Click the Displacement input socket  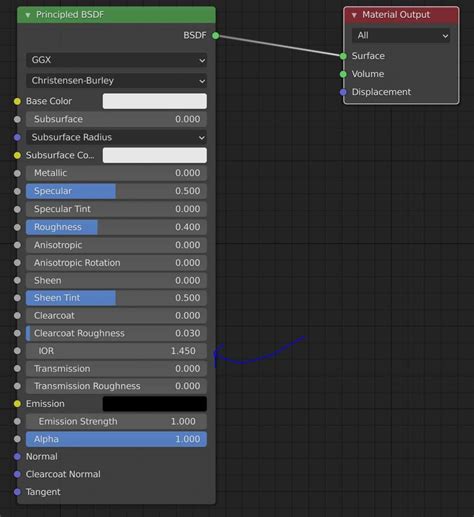click(343, 92)
